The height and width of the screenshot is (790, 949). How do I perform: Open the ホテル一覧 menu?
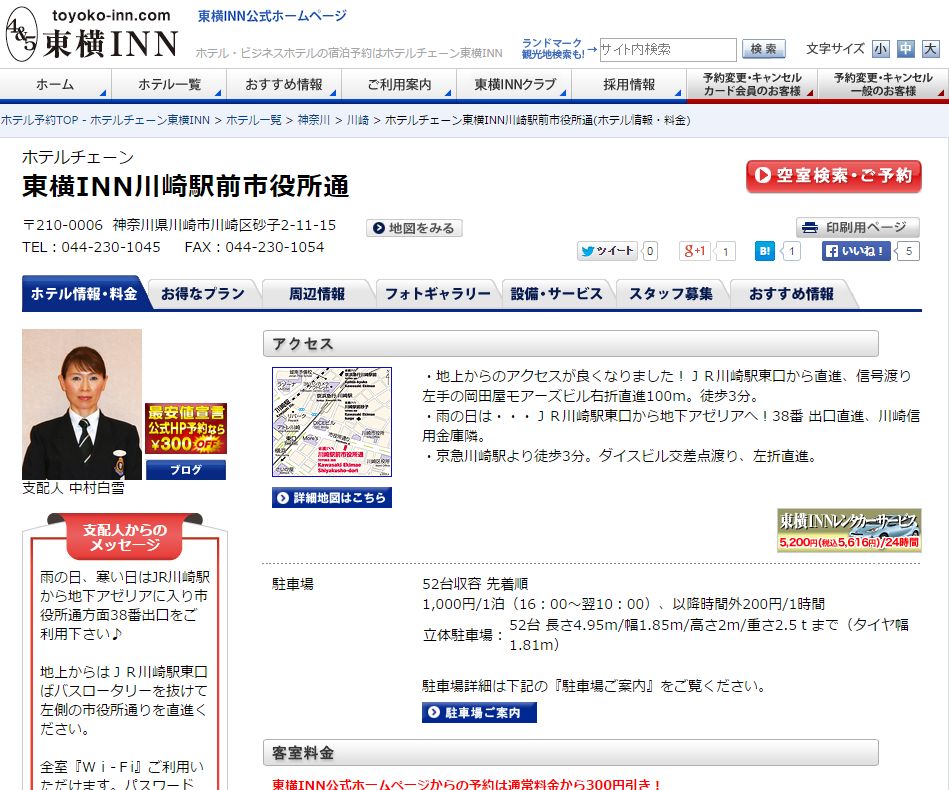pos(169,84)
